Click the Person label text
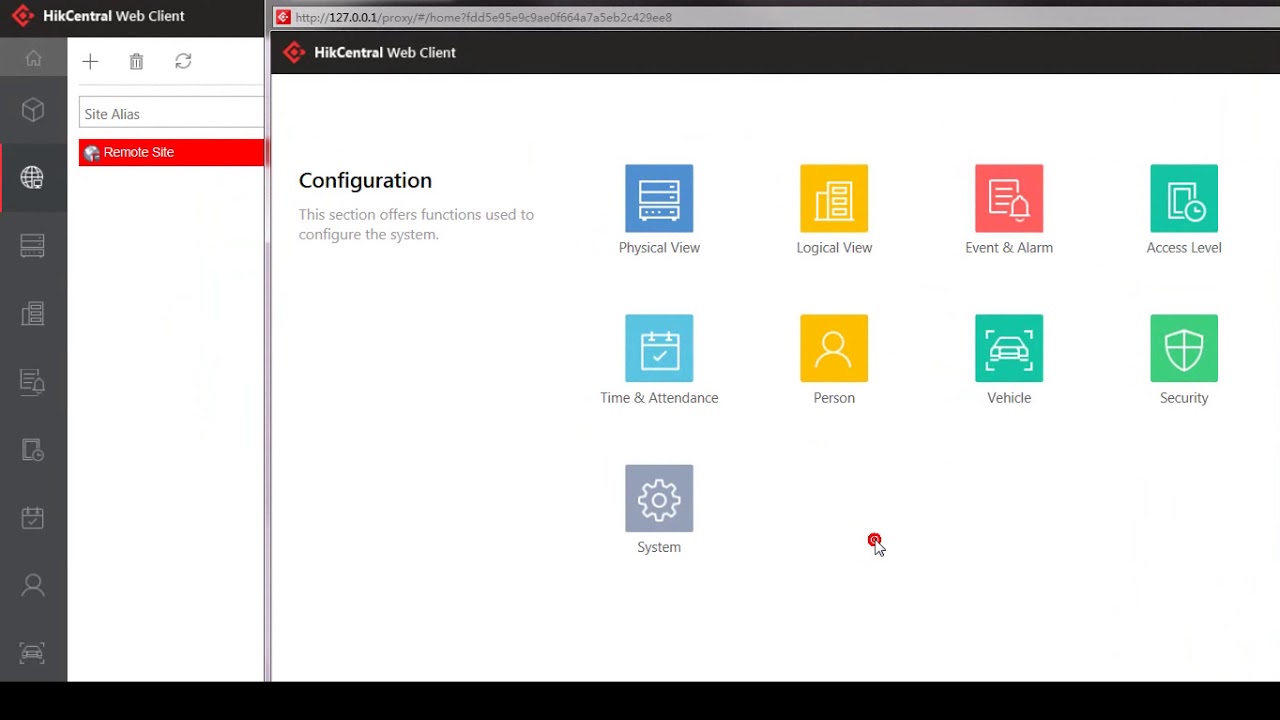Viewport: 1280px width, 720px height. (834, 397)
